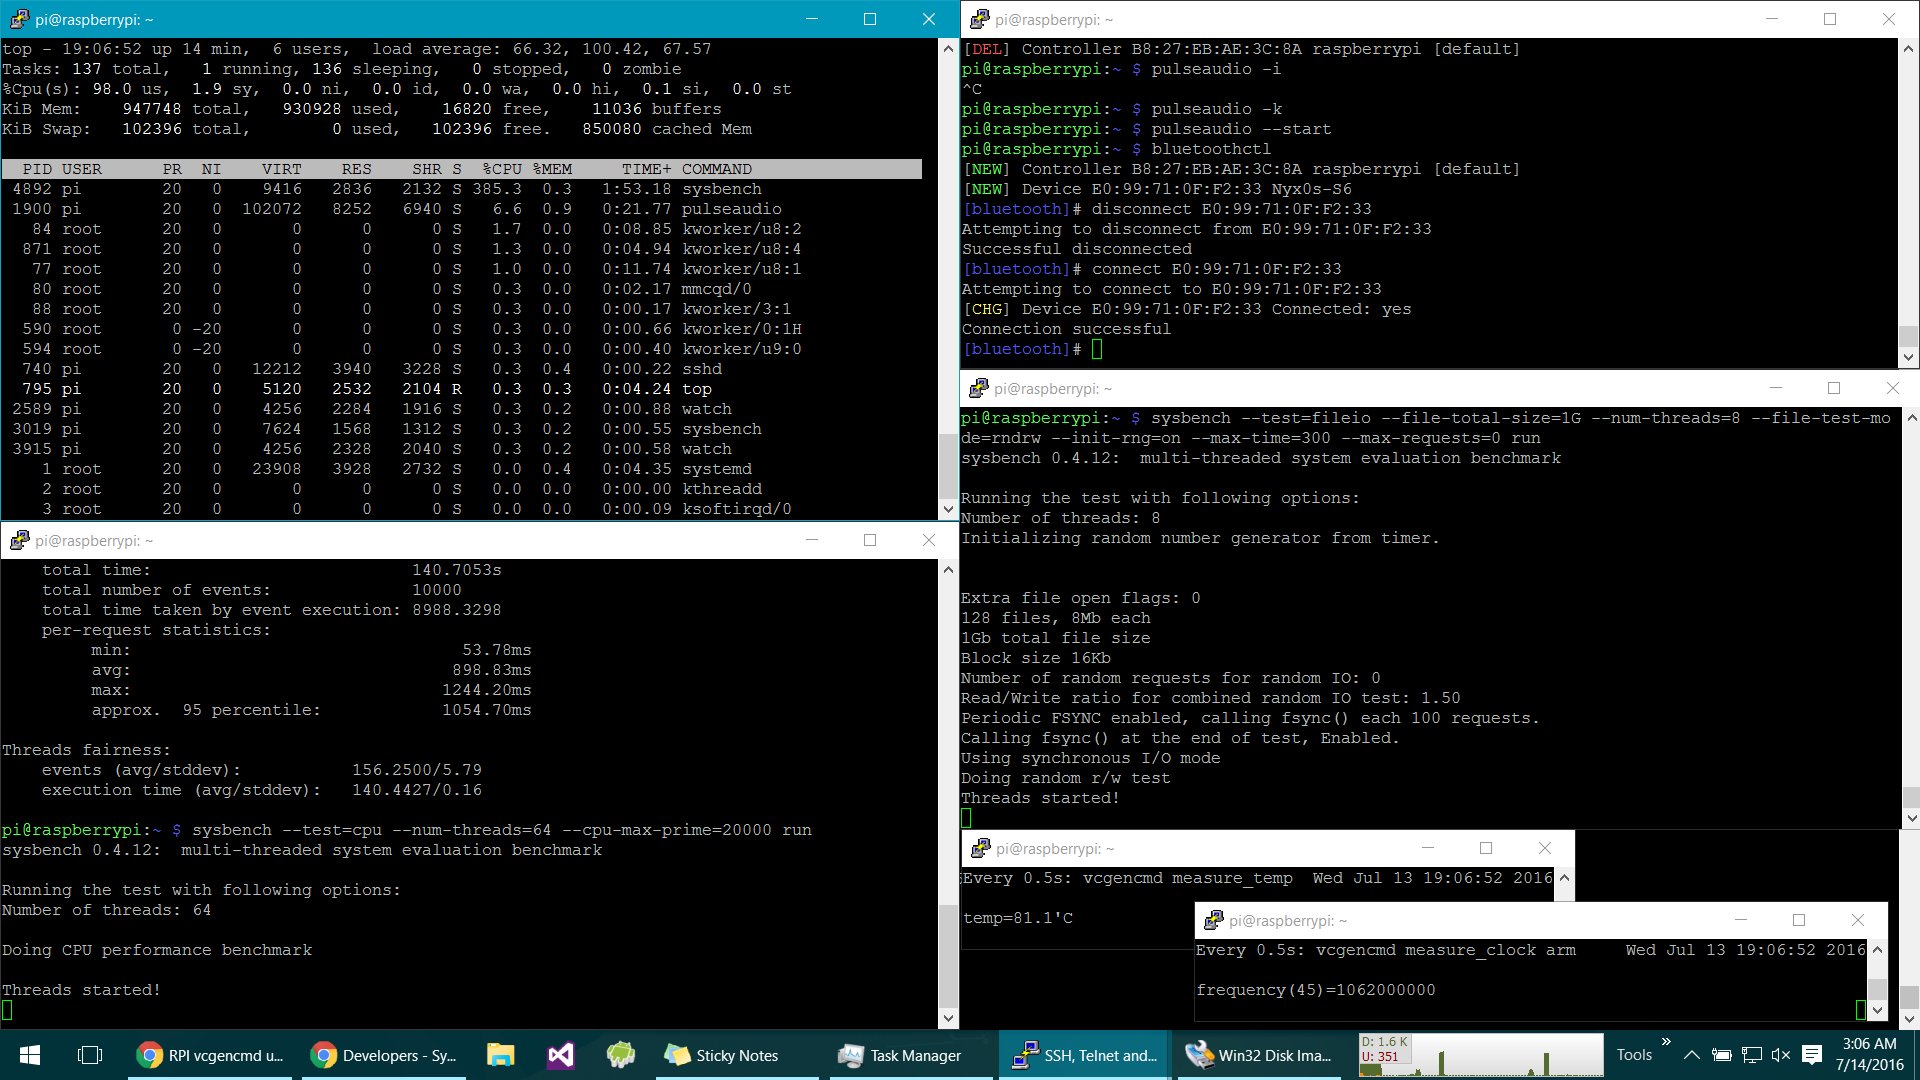
Task: Open the Action Center notifications icon
Action: click(1812, 1055)
